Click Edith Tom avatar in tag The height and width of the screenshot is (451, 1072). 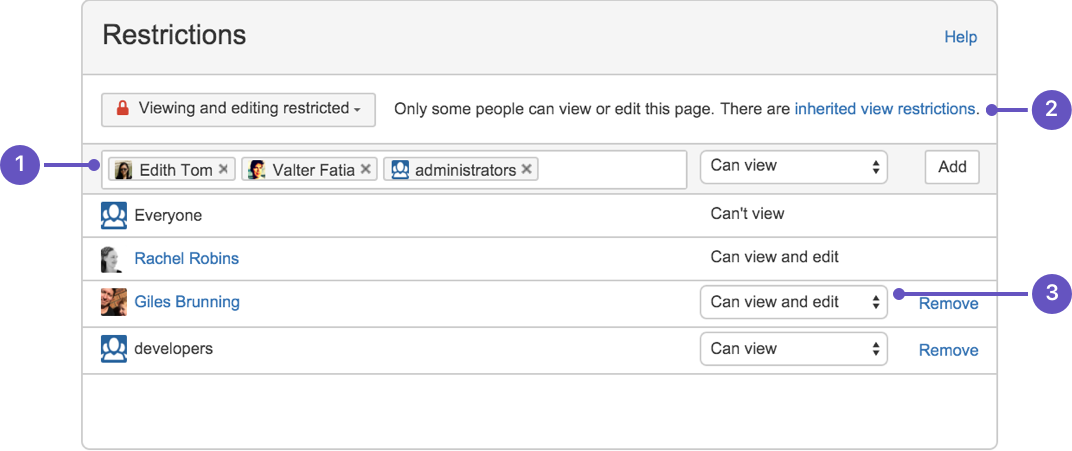123,169
